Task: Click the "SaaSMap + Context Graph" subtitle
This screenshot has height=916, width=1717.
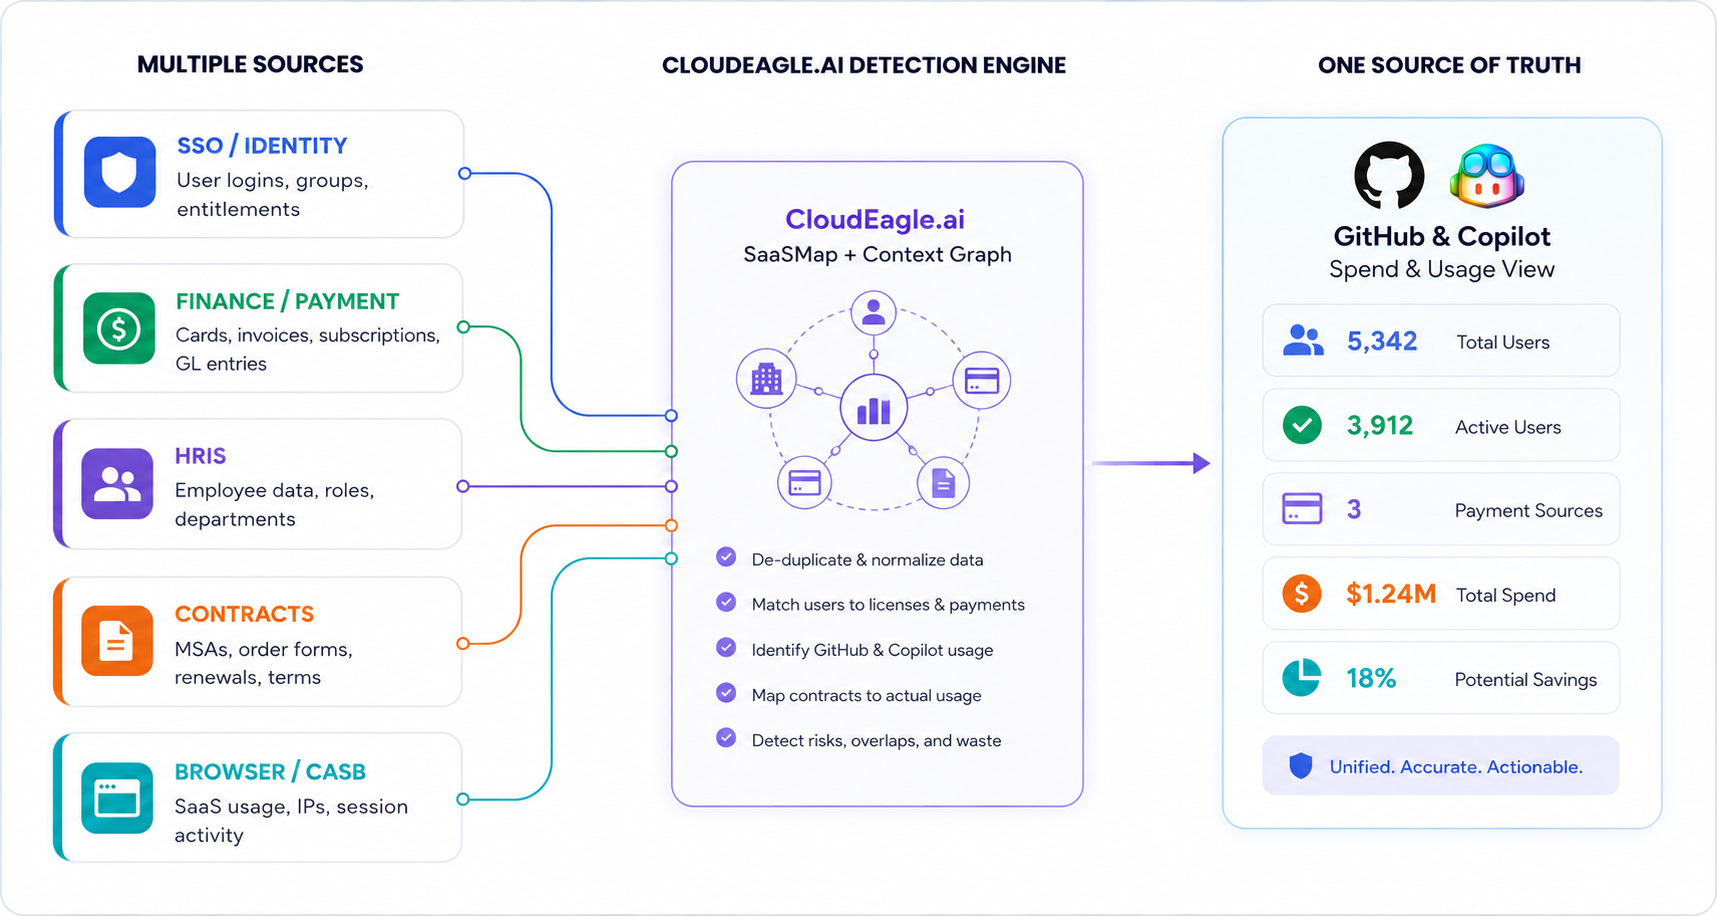Action: pyautogui.click(x=877, y=255)
